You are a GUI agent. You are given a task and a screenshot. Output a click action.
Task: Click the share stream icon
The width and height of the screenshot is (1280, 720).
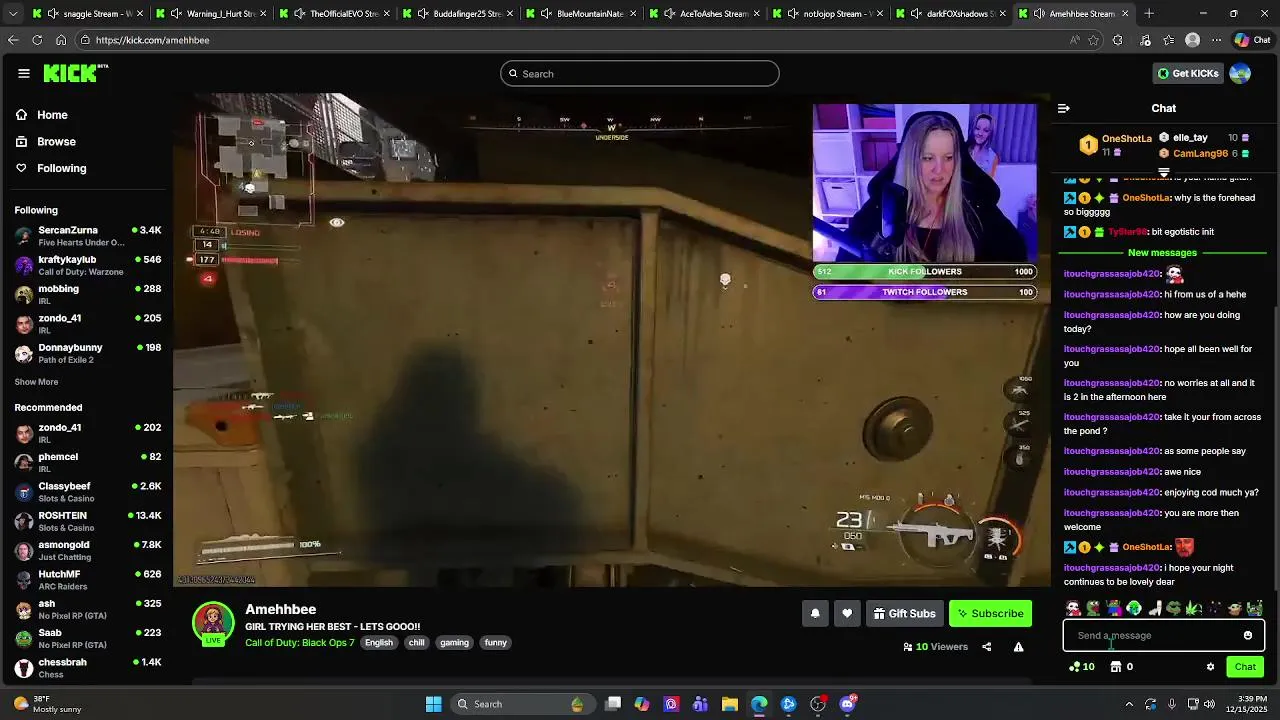click(986, 647)
